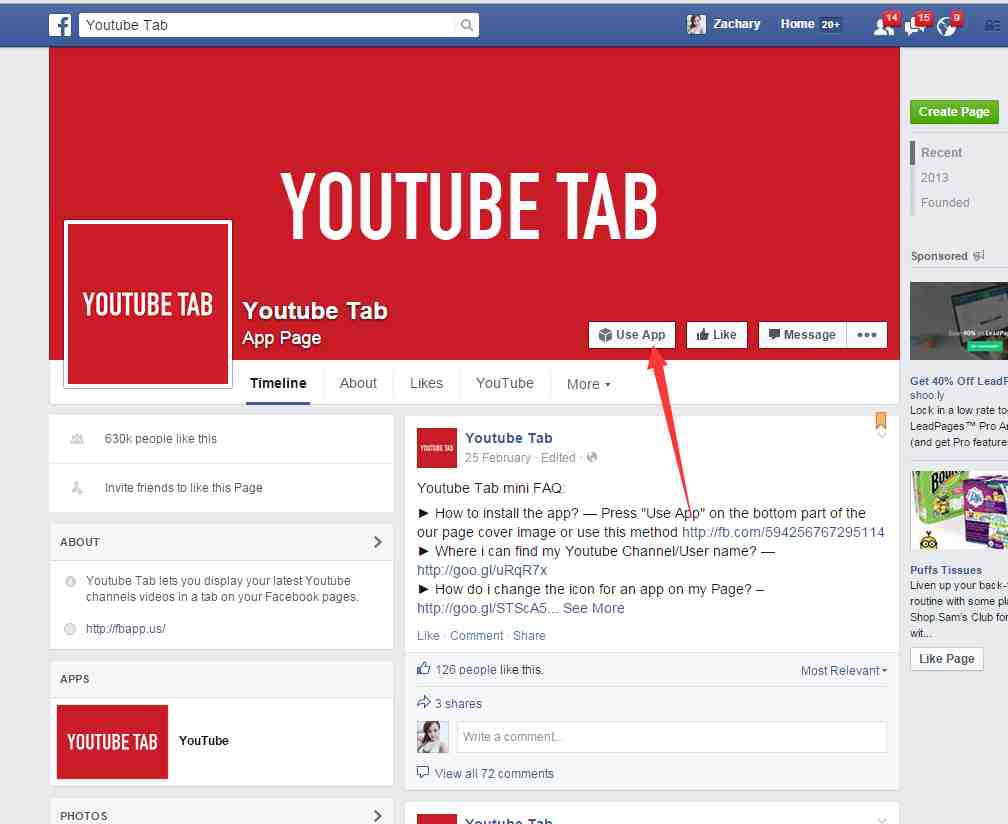Open the YouTube tab

coord(505,383)
